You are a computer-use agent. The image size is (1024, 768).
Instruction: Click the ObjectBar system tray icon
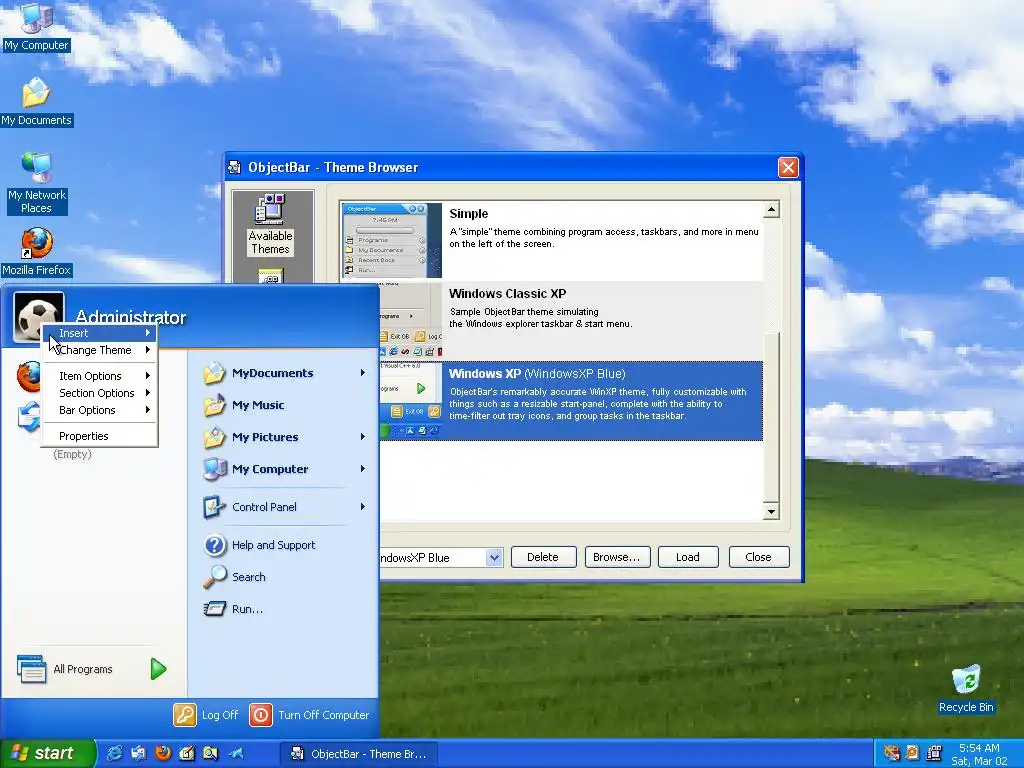pos(935,753)
